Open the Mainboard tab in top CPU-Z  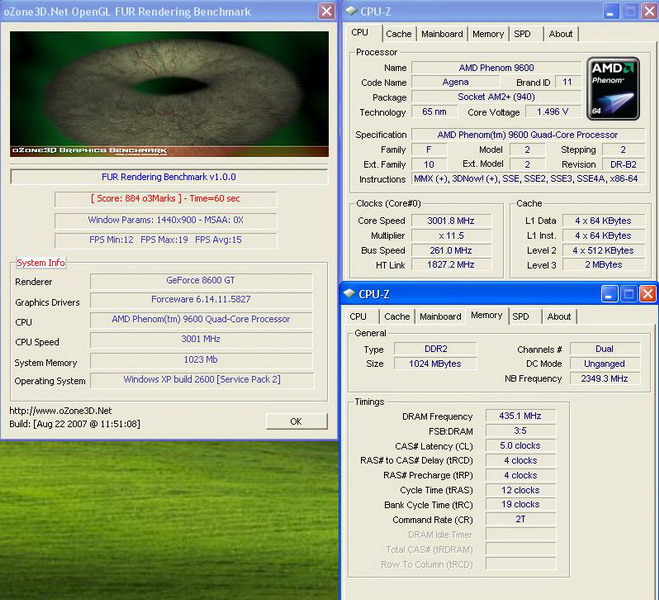(x=442, y=34)
